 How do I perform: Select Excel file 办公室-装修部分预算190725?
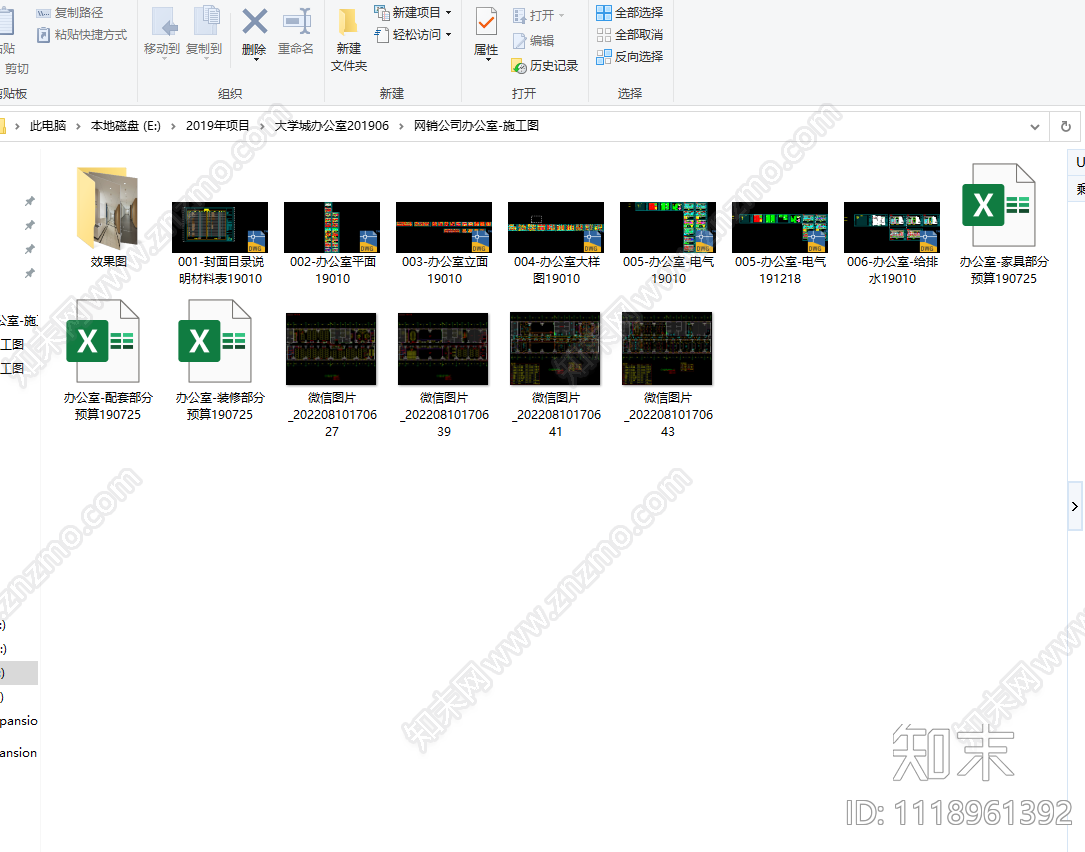tap(220, 361)
